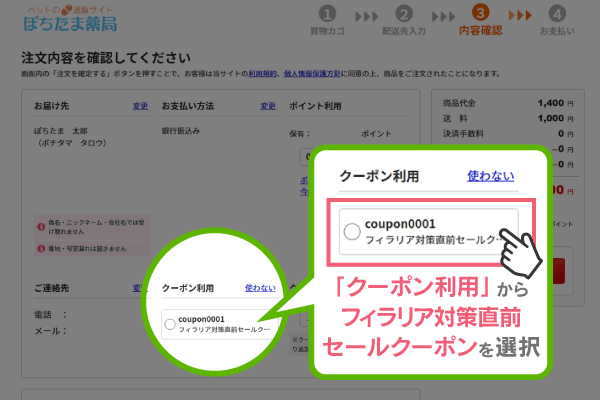Click the 保有： points label

(x=300, y=134)
